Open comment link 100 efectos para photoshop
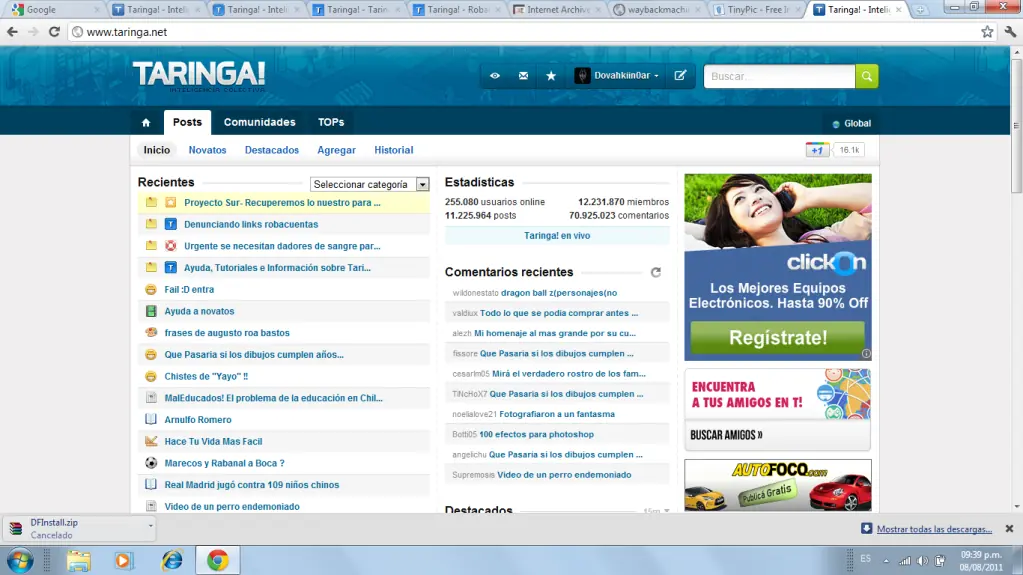Screen dimensions: 1023x575 coord(536,435)
